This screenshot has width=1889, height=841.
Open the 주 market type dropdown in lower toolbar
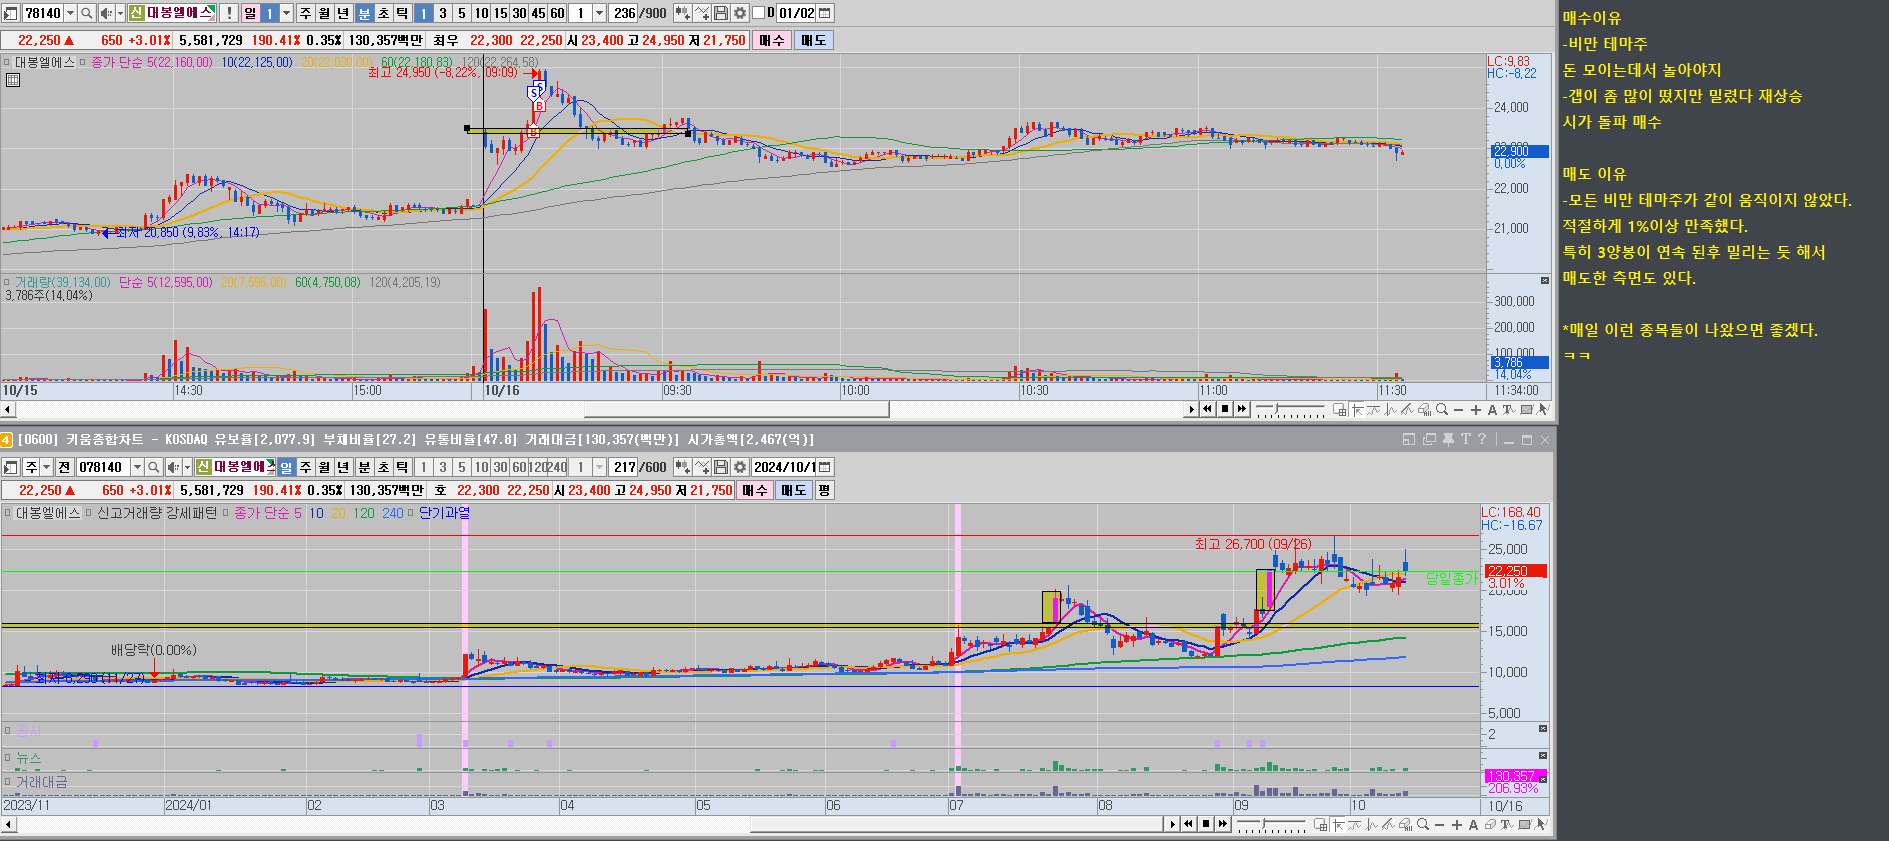[46, 467]
